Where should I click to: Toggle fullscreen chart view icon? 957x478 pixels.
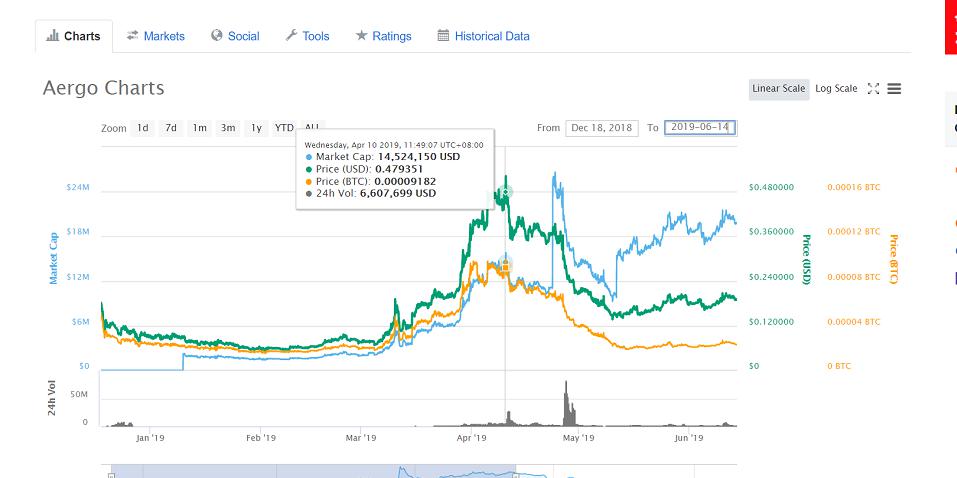point(873,89)
